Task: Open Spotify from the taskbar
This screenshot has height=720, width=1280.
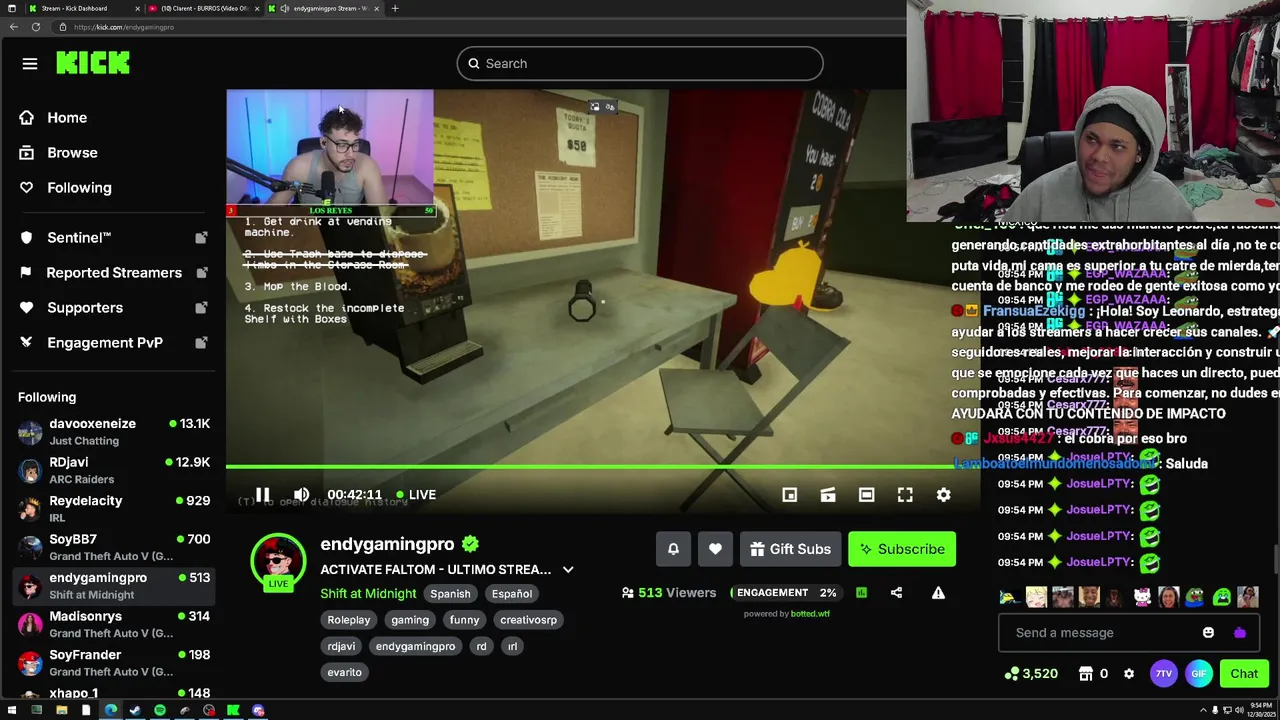Action: [160, 711]
